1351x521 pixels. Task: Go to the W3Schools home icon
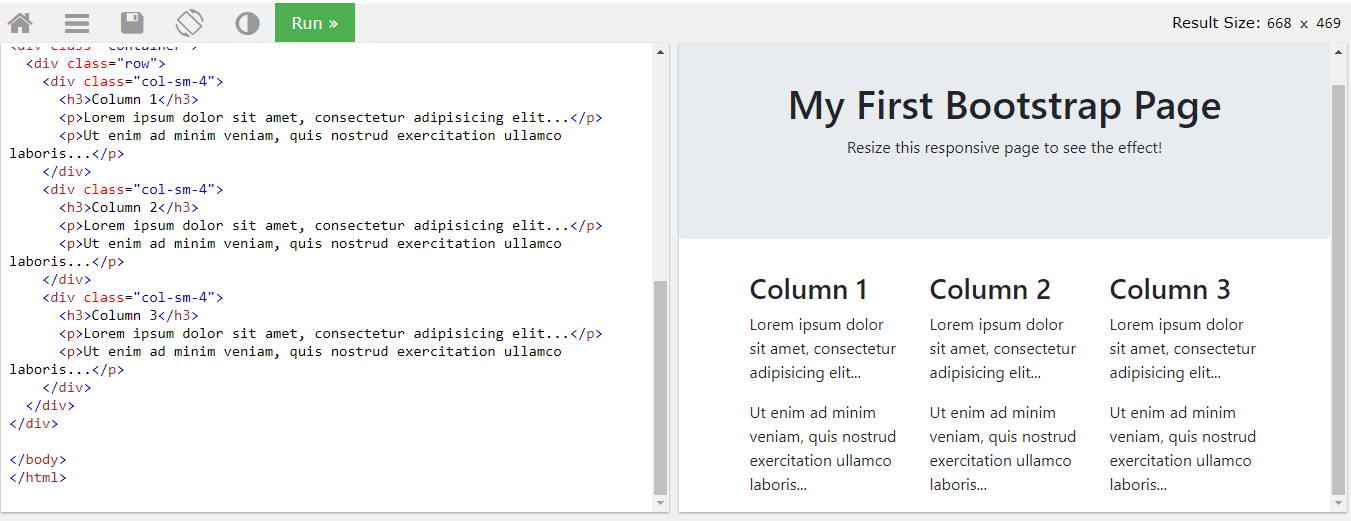[x=20, y=23]
